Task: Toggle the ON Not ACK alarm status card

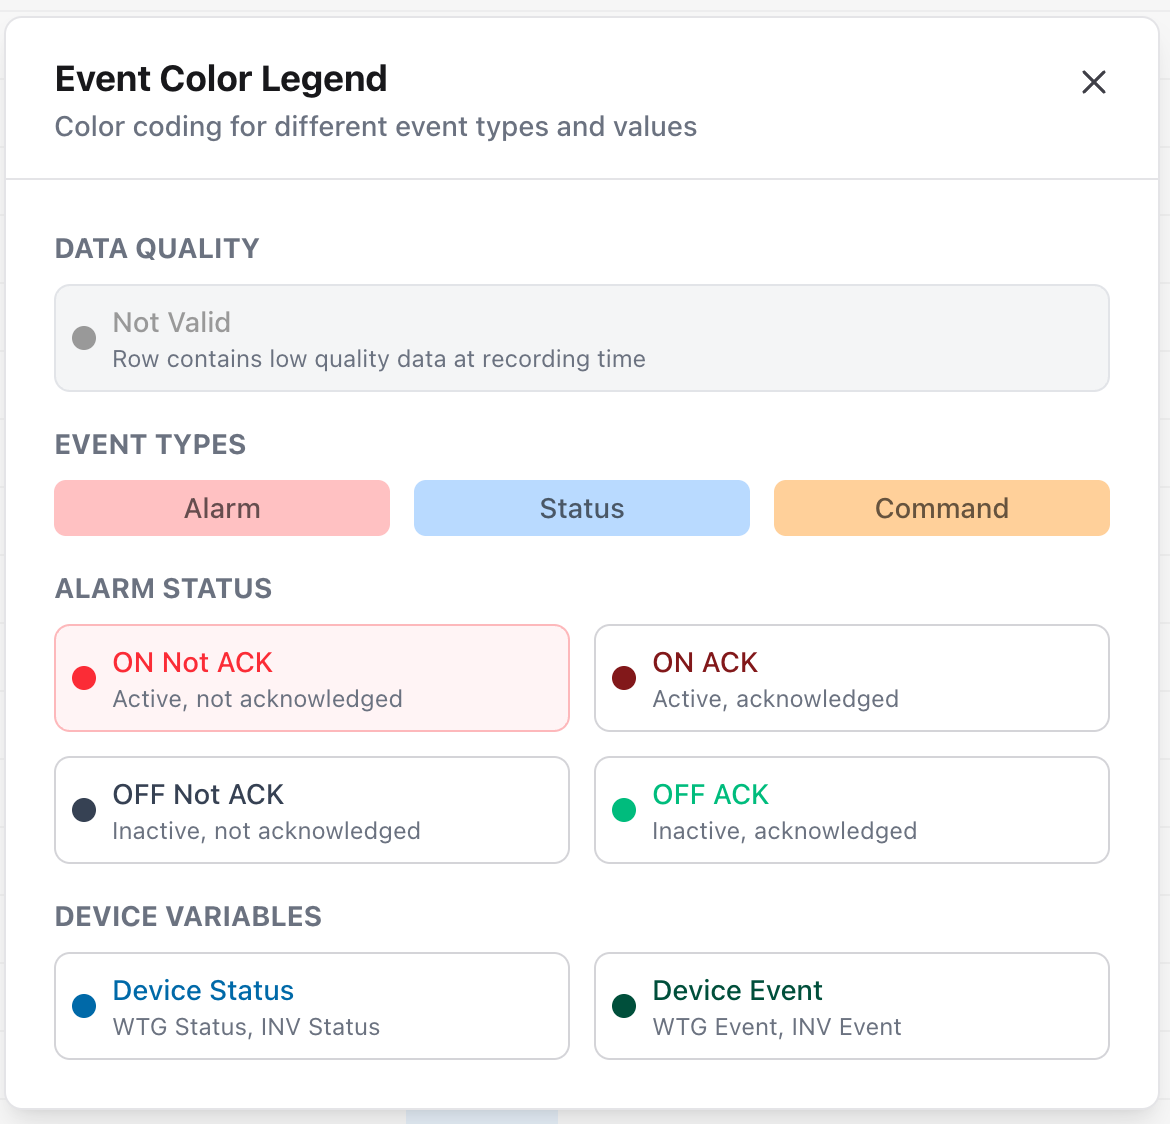Action: coord(311,678)
